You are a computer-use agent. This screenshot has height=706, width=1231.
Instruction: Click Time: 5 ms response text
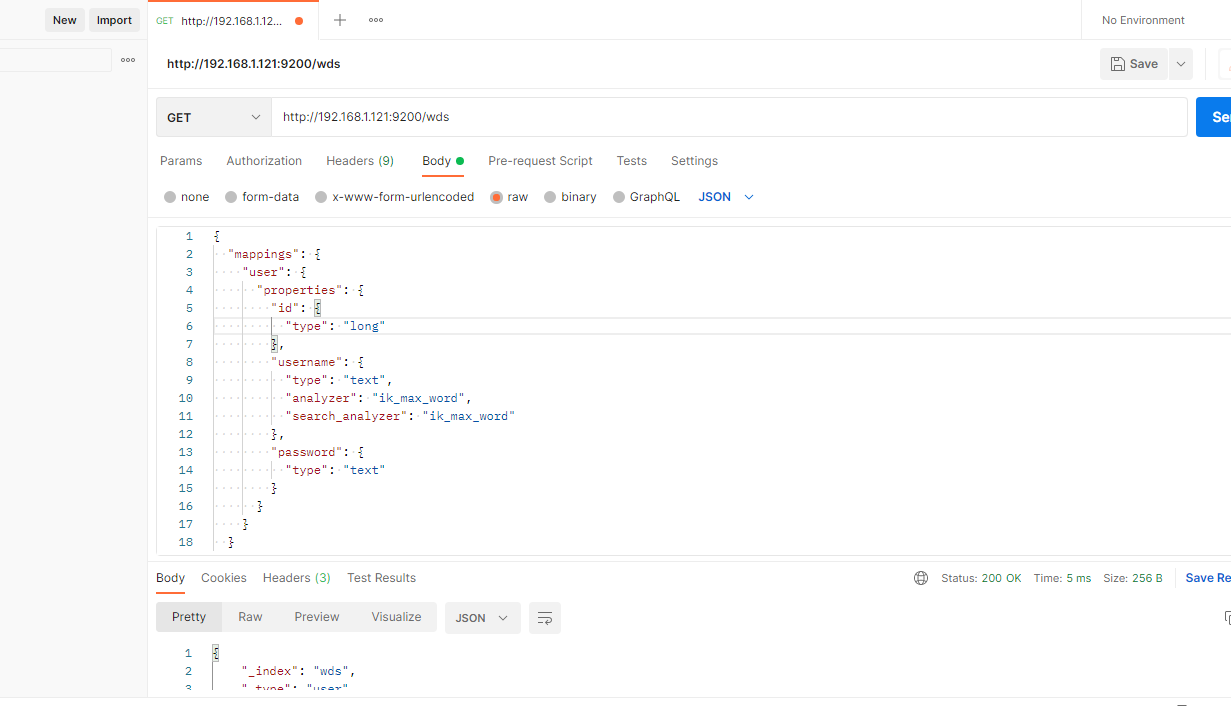[1062, 578]
